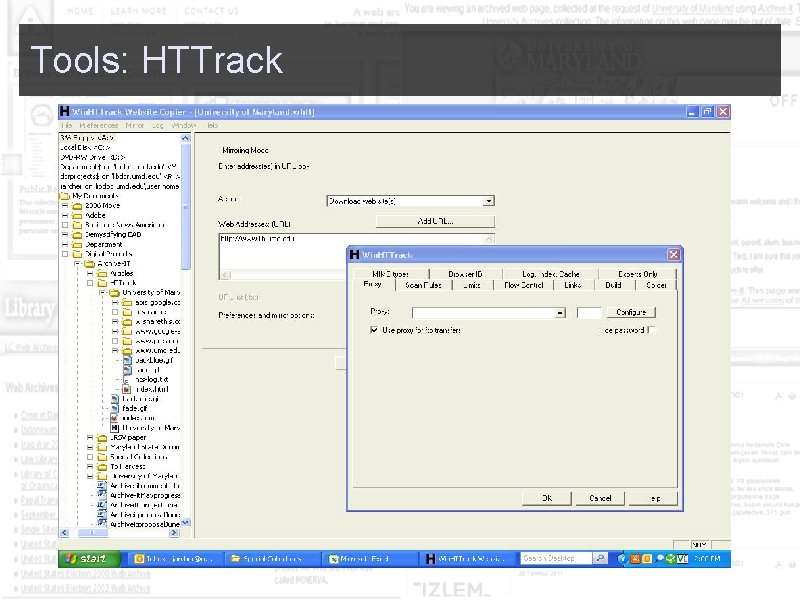Click the Department folder icon
Screen dimensions: 800x600
point(77,244)
